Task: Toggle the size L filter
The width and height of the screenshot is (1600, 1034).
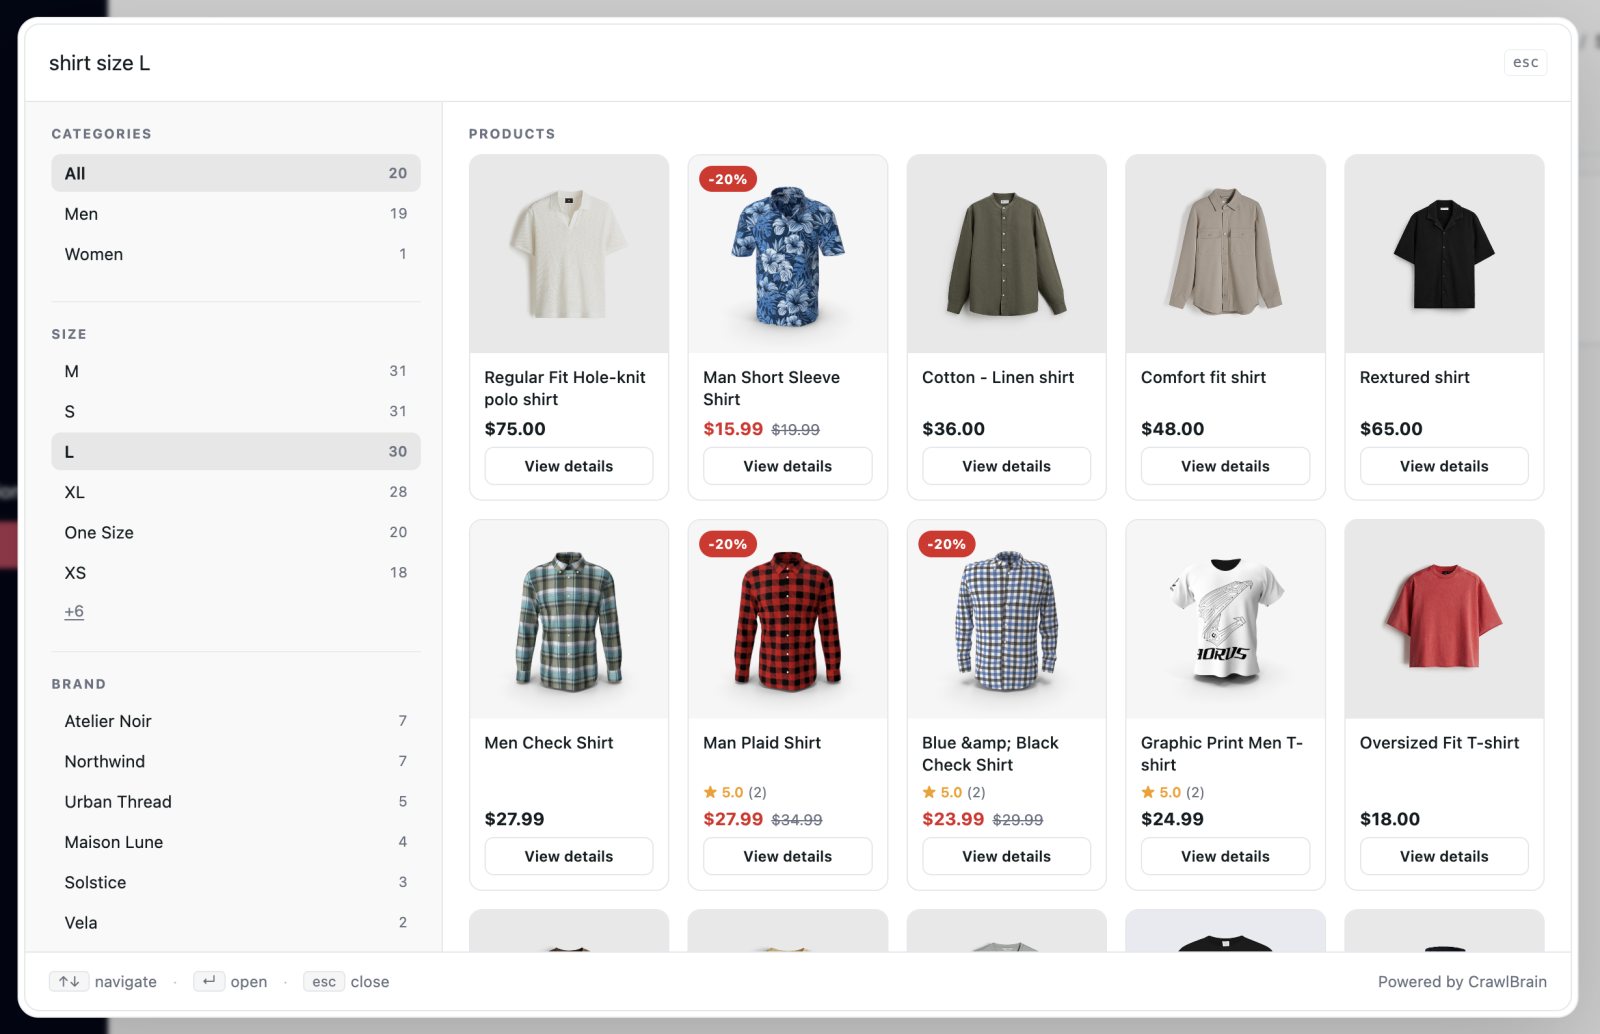Action: point(236,452)
